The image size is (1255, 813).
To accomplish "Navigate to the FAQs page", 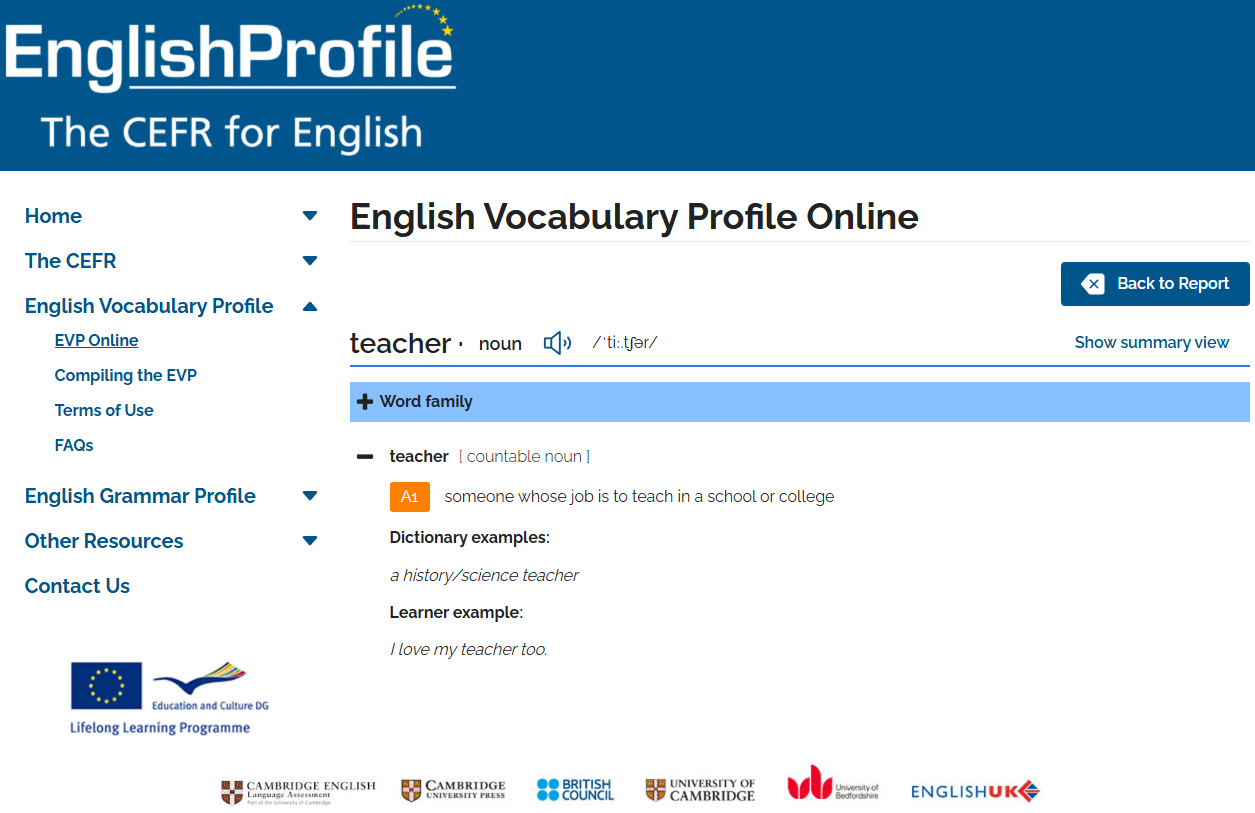I will point(73,444).
